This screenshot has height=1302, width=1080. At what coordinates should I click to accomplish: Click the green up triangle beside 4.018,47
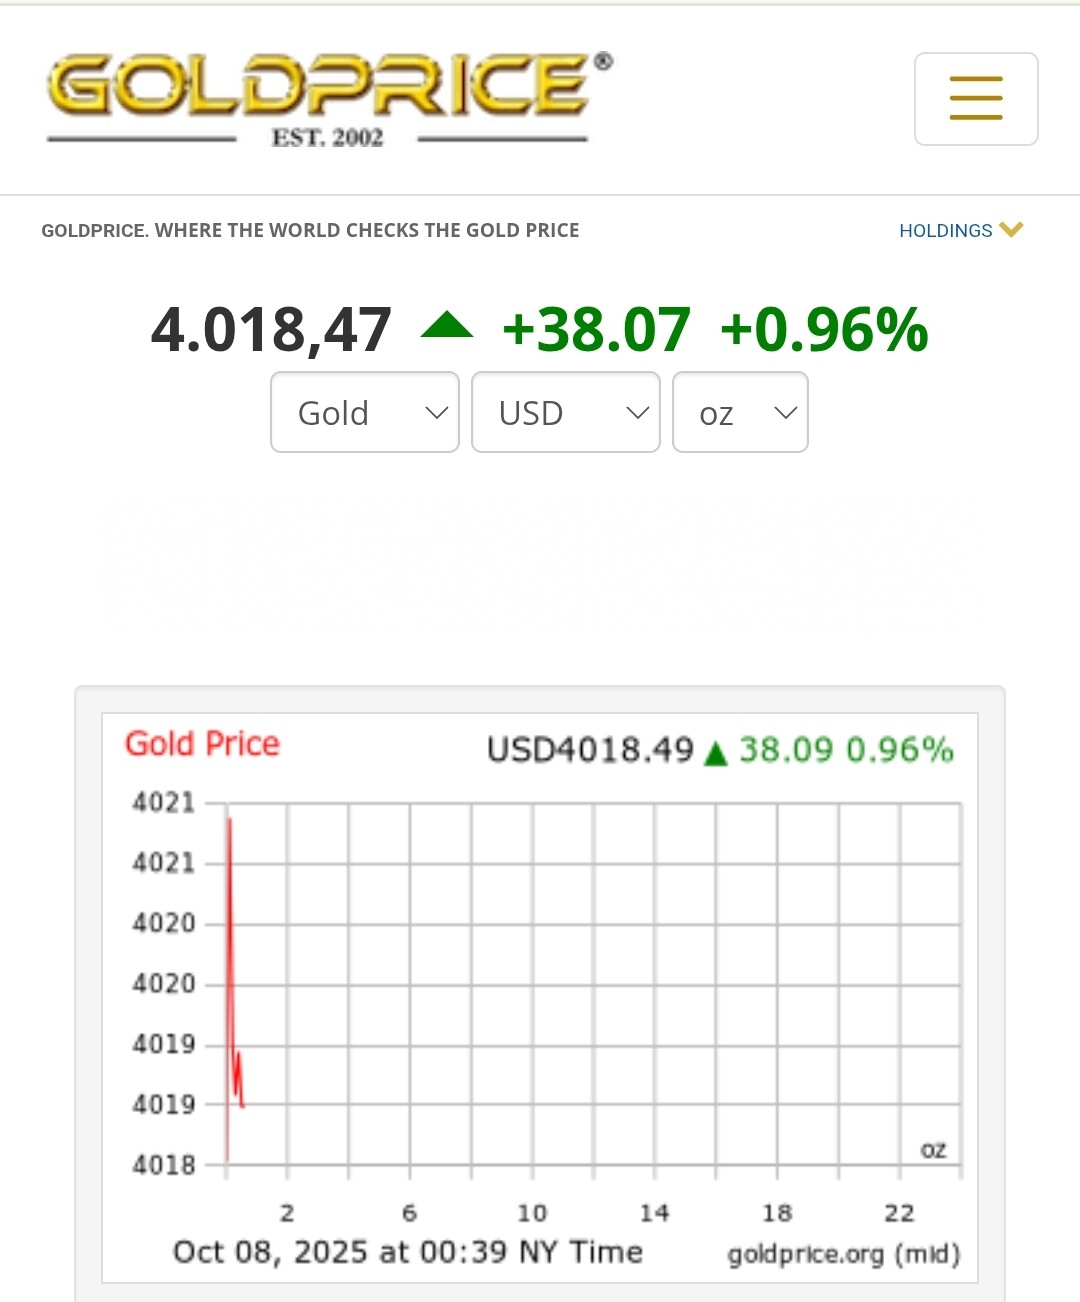447,326
